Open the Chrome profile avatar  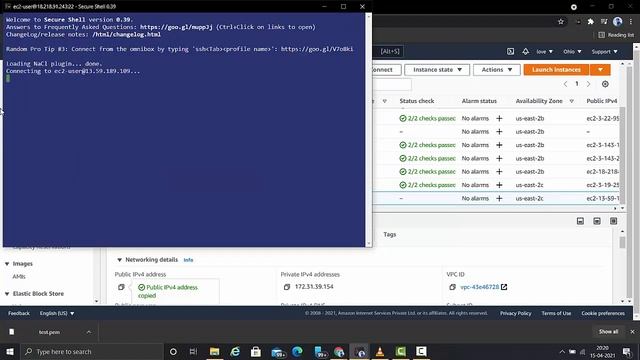pos(618,22)
